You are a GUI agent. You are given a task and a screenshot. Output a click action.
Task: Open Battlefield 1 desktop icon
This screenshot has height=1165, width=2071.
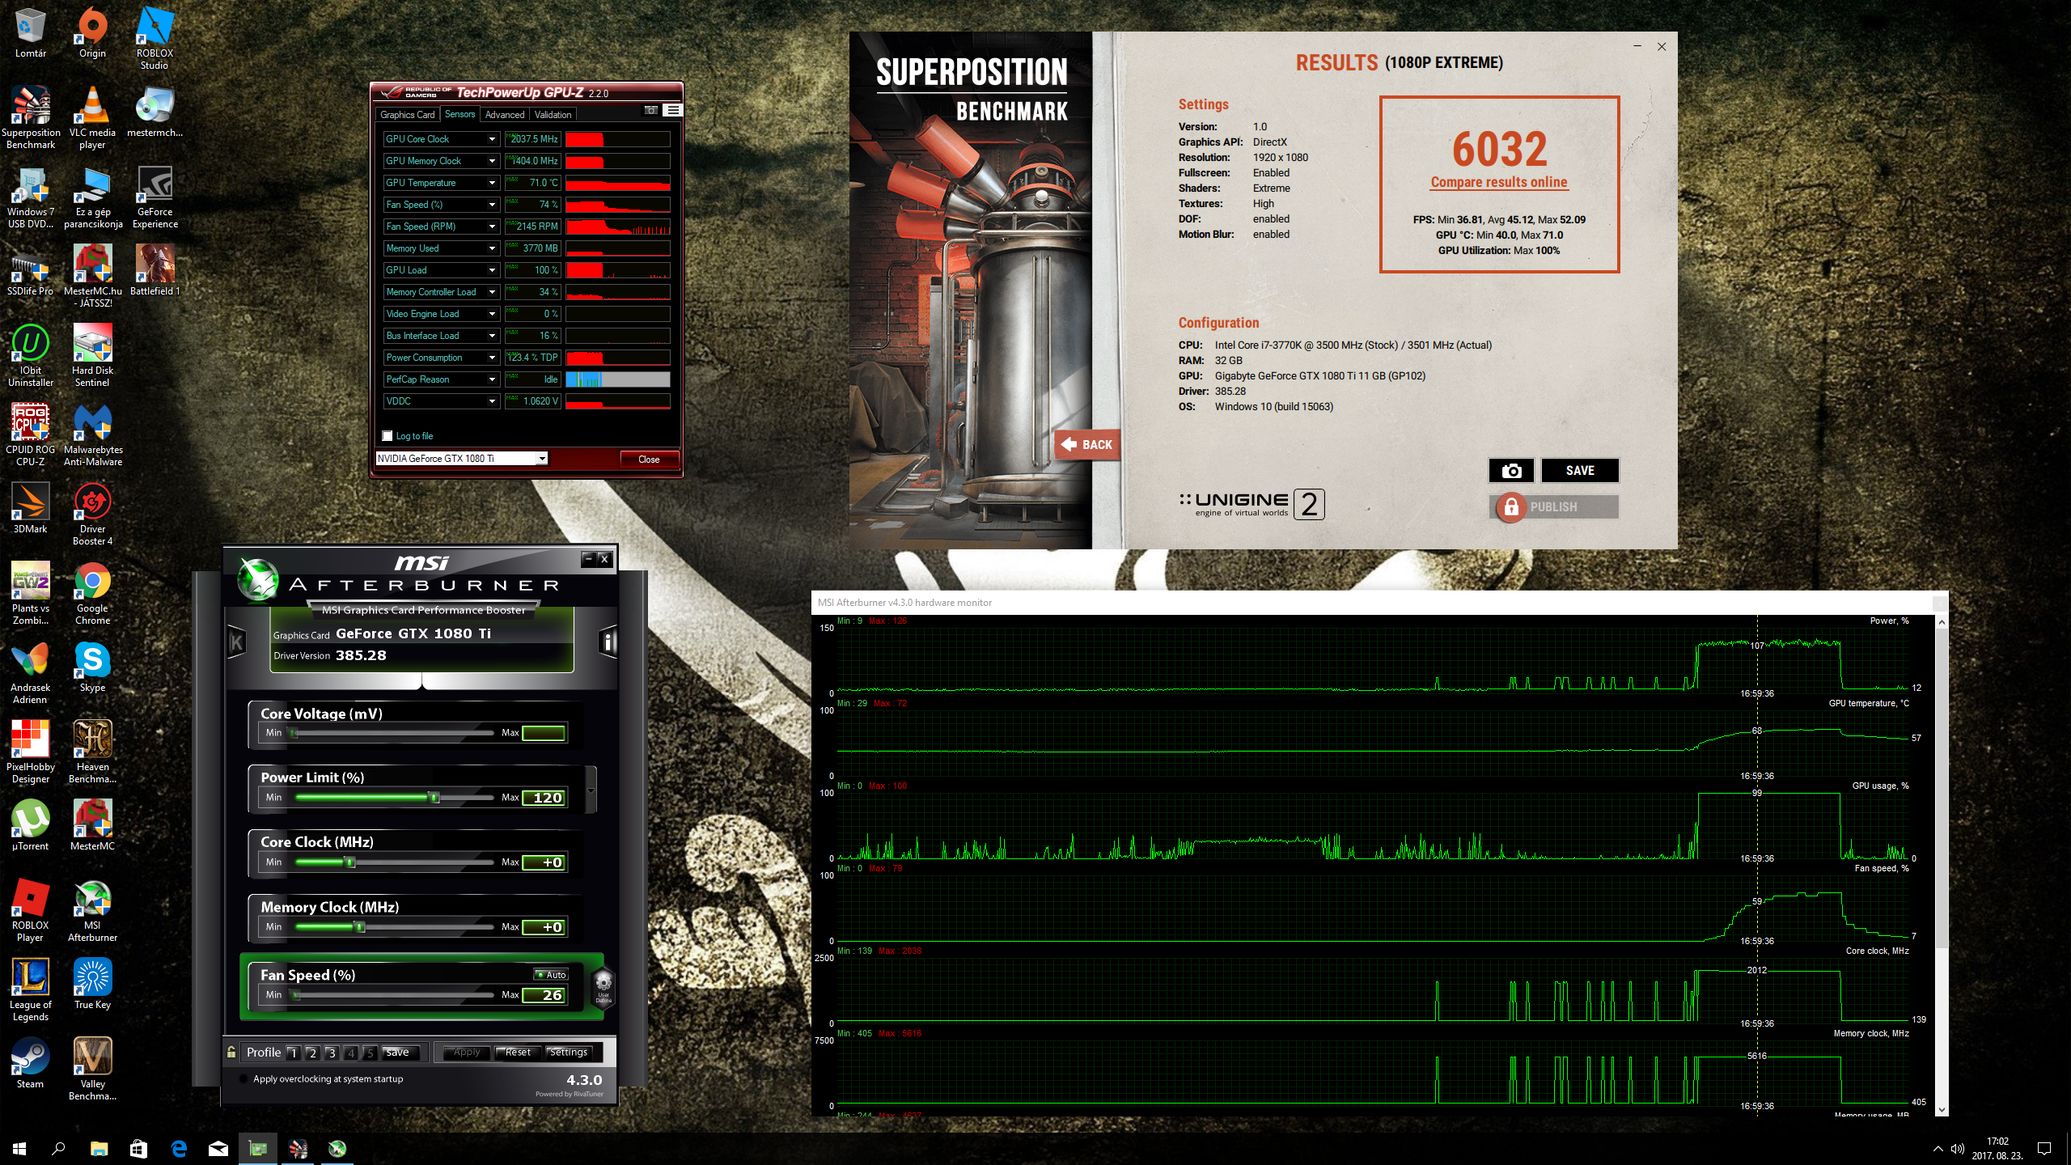point(154,271)
